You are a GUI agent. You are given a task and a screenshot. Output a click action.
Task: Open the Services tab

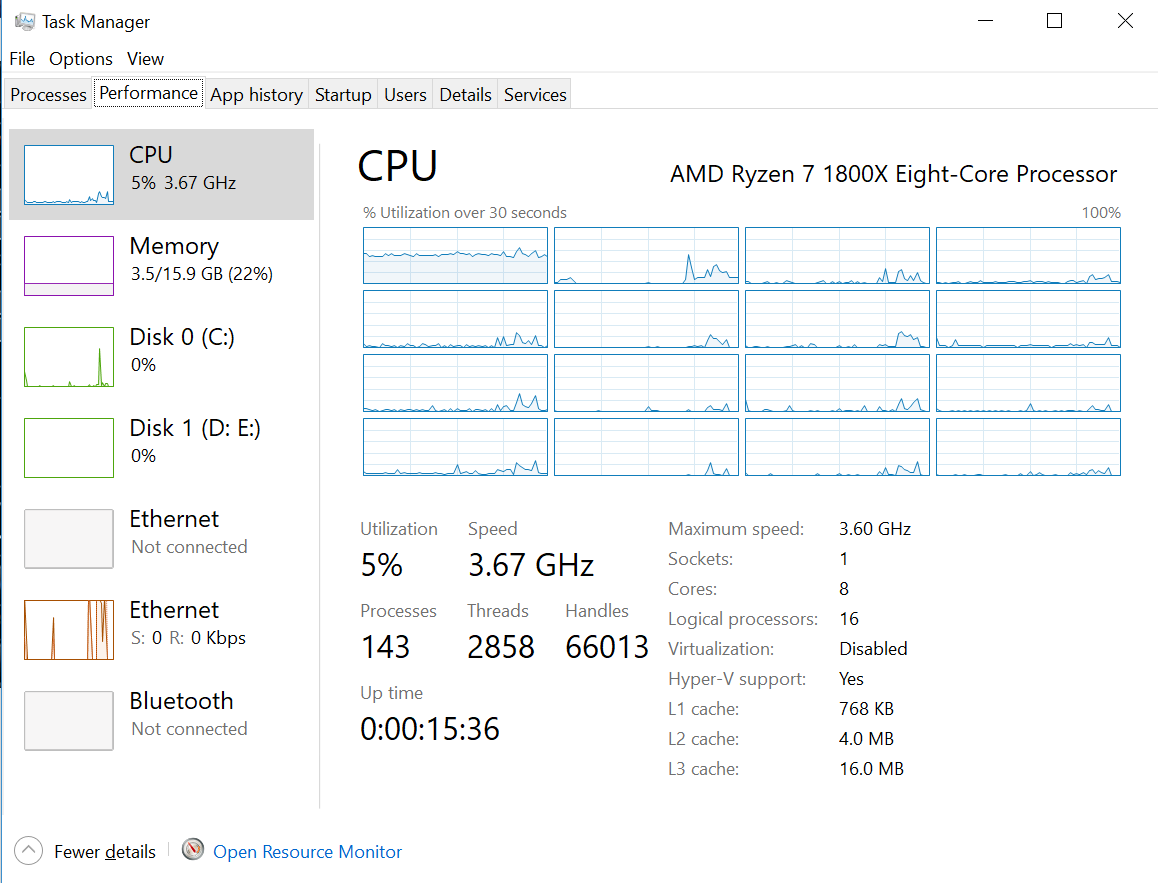(535, 95)
